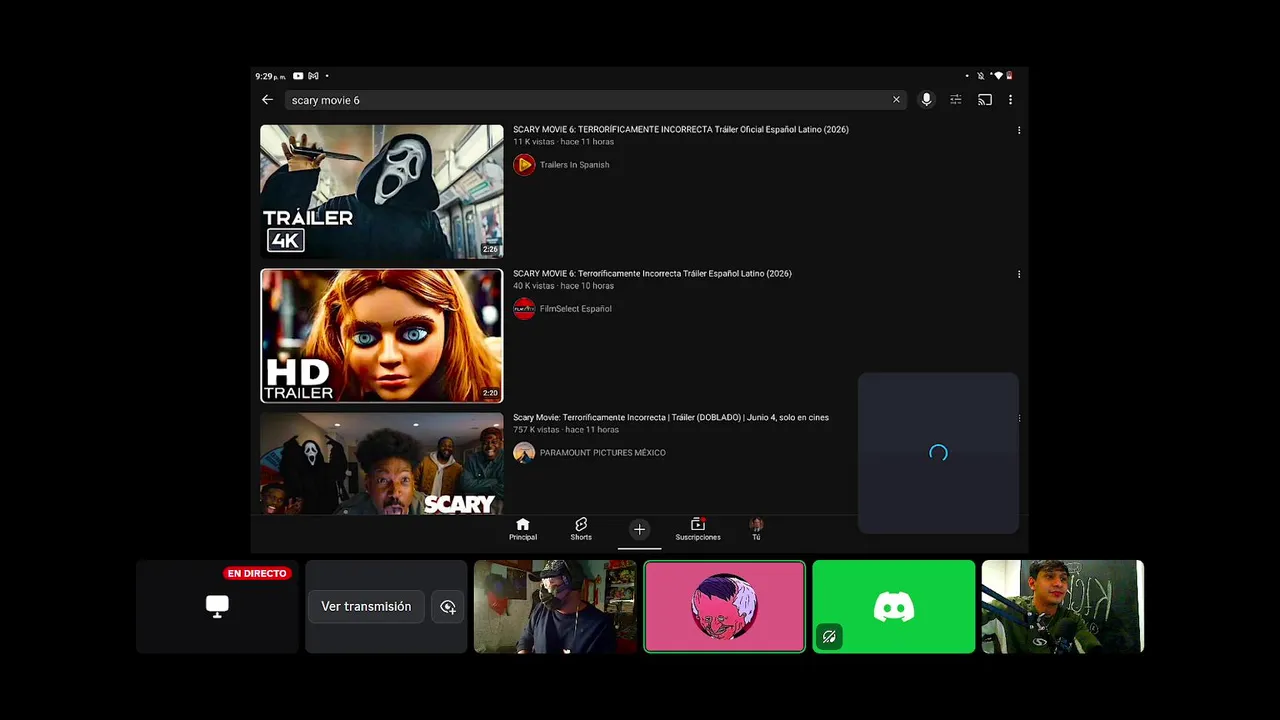Select the participant wearing a cap and headset
This screenshot has width=1280, height=720.
pos(555,606)
